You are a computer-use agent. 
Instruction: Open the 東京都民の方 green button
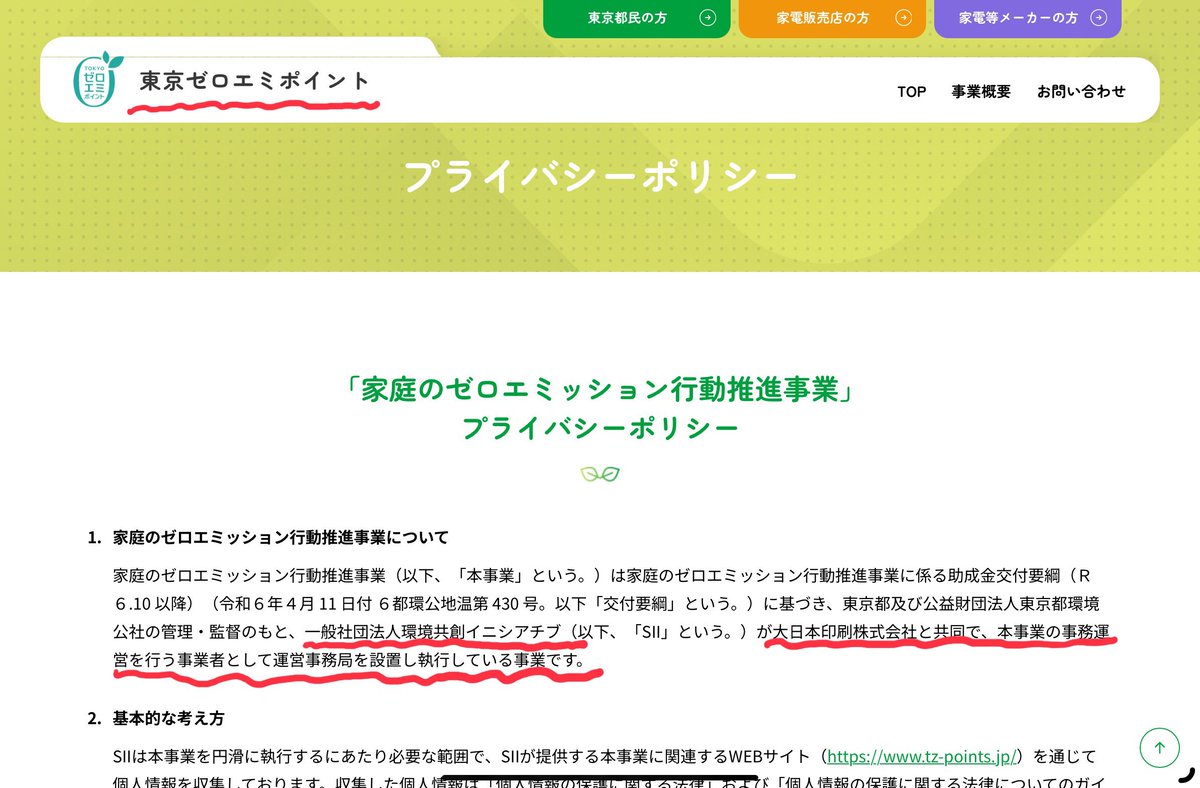pos(636,18)
